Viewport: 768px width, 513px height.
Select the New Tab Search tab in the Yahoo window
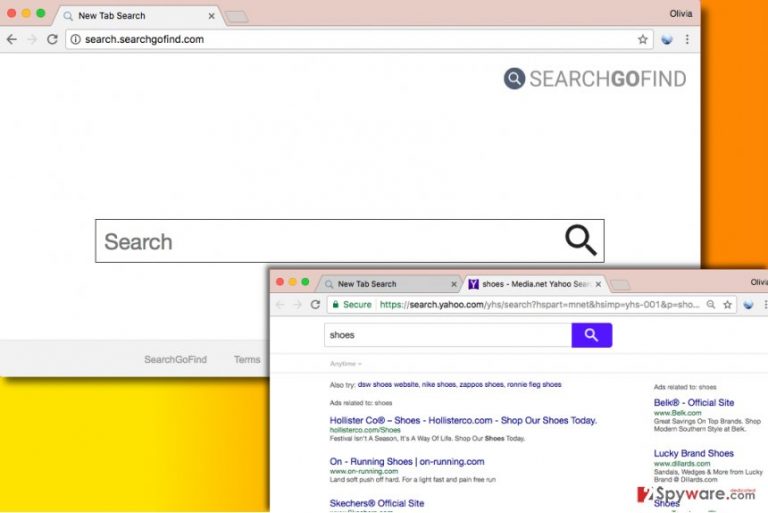(x=389, y=284)
